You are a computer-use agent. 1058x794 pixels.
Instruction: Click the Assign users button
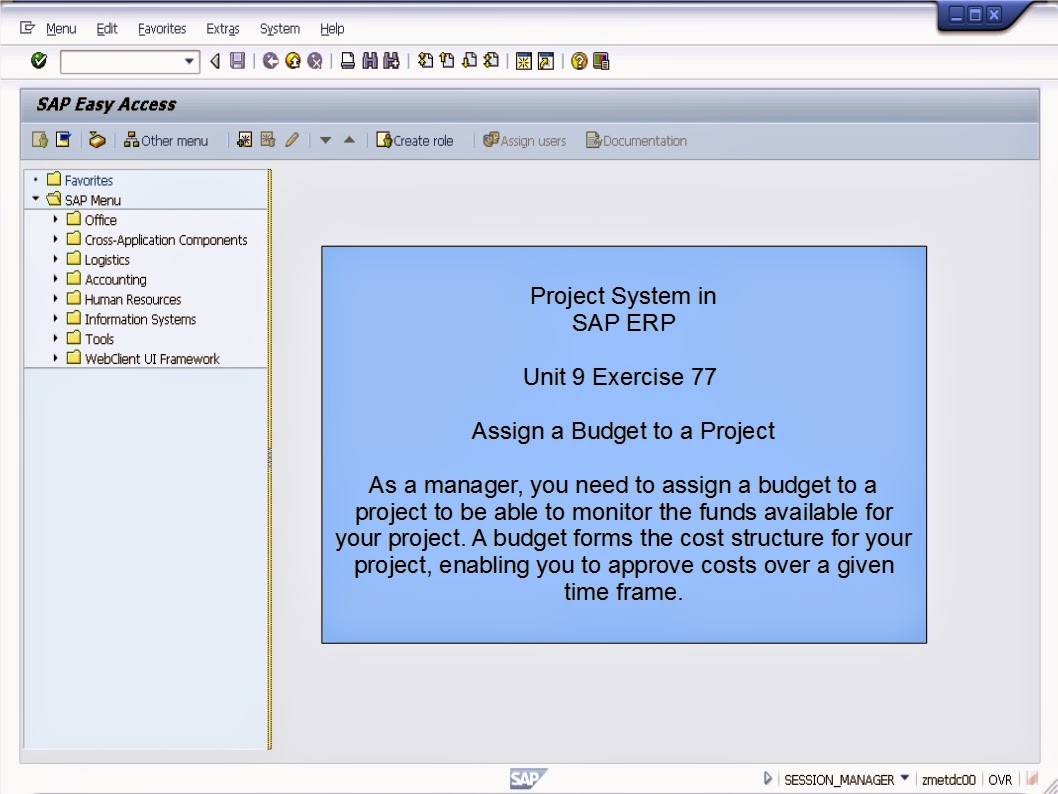(x=524, y=140)
